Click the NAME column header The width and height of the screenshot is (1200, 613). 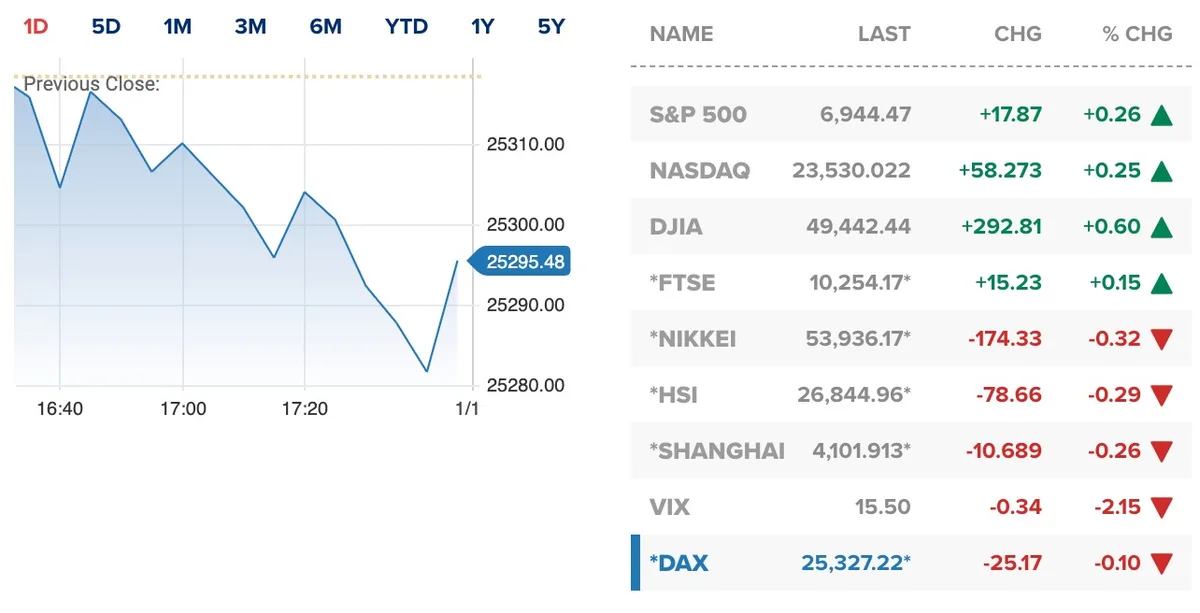(x=681, y=33)
